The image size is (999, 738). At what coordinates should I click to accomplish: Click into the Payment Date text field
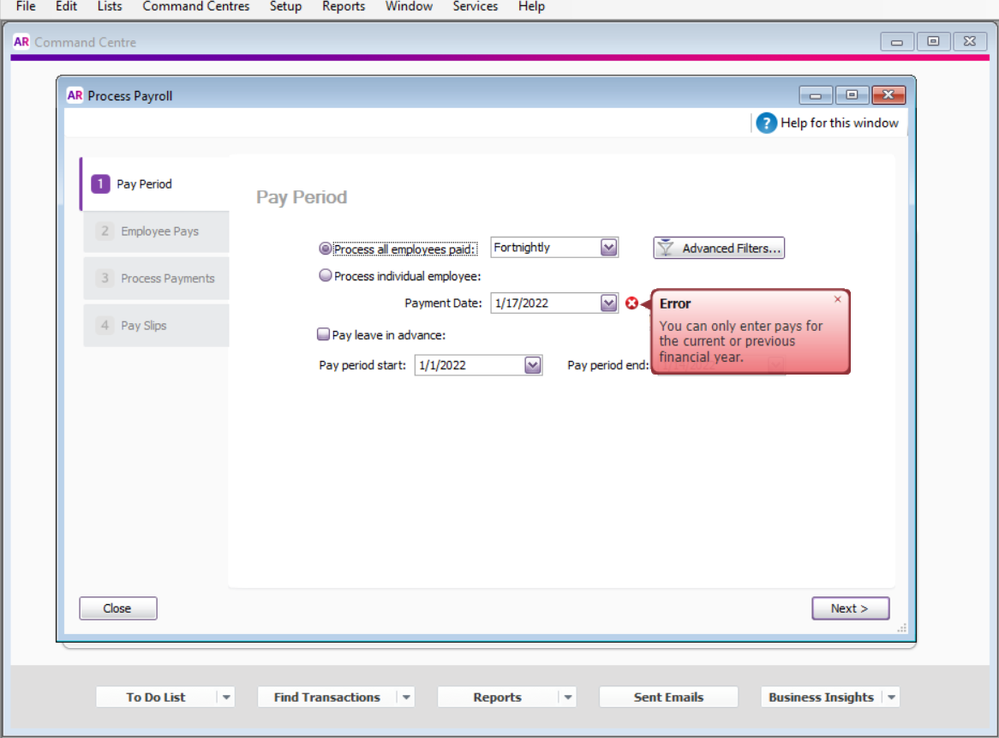[544, 303]
